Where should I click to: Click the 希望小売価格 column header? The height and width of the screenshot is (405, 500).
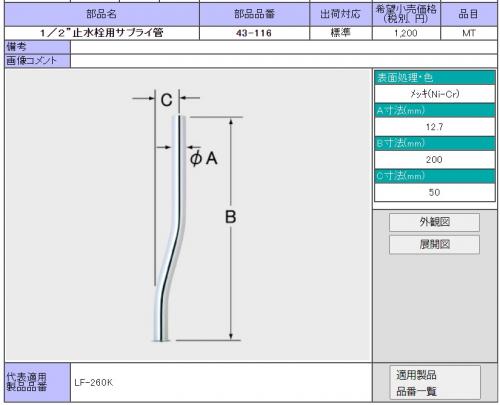tap(406, 14)
